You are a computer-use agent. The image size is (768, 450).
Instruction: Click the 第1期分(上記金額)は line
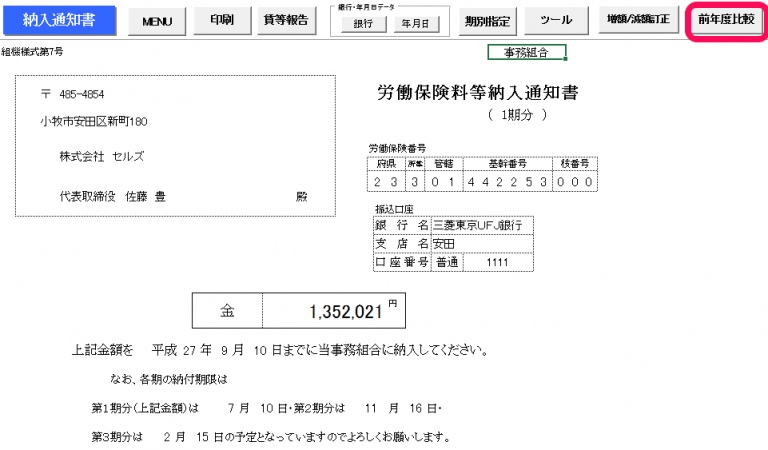[266, 408]
